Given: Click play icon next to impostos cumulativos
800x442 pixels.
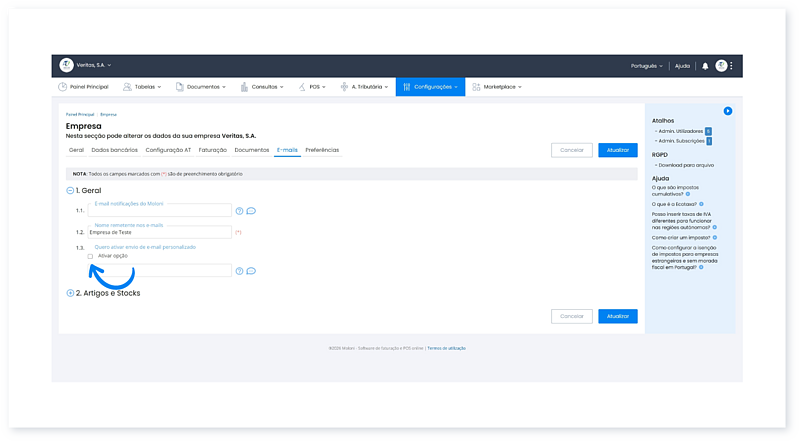Looking at the screenshot, I should click(x=688, y=194).
